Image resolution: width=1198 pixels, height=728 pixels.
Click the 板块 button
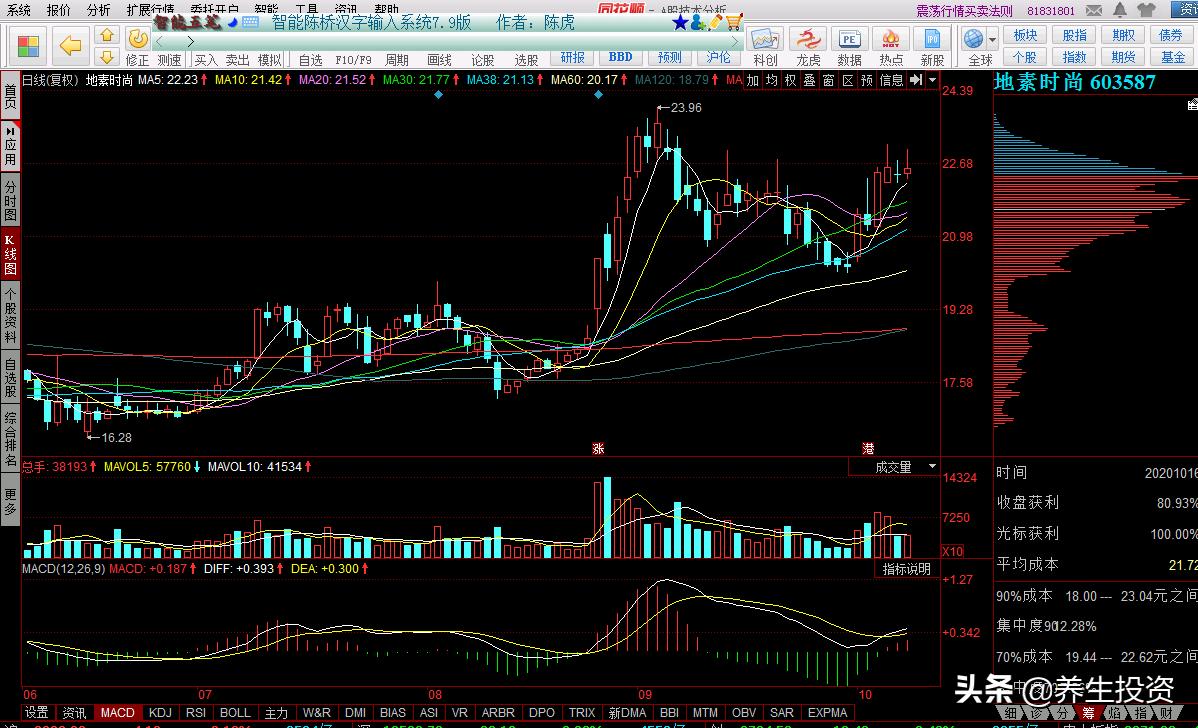1025,35
